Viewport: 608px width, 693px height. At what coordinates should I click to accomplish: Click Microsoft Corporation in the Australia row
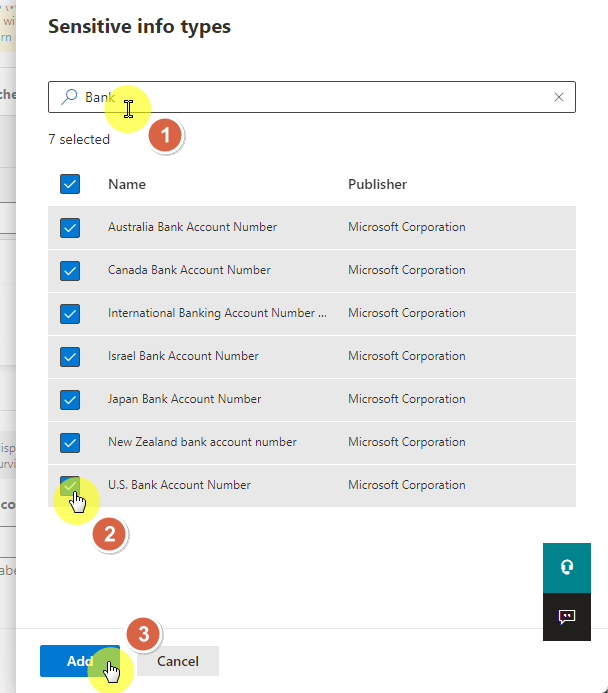(x=407, y=227)
